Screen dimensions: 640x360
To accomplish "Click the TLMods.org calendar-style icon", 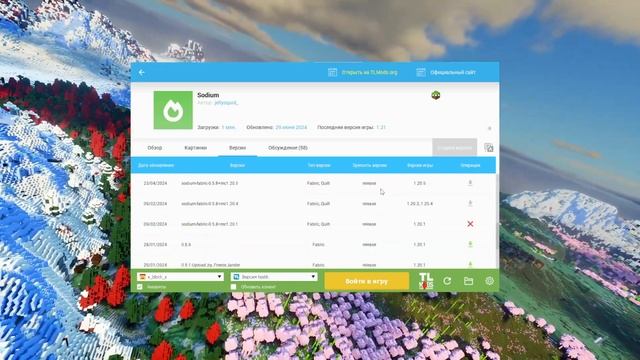I will (x=332, y=72).
